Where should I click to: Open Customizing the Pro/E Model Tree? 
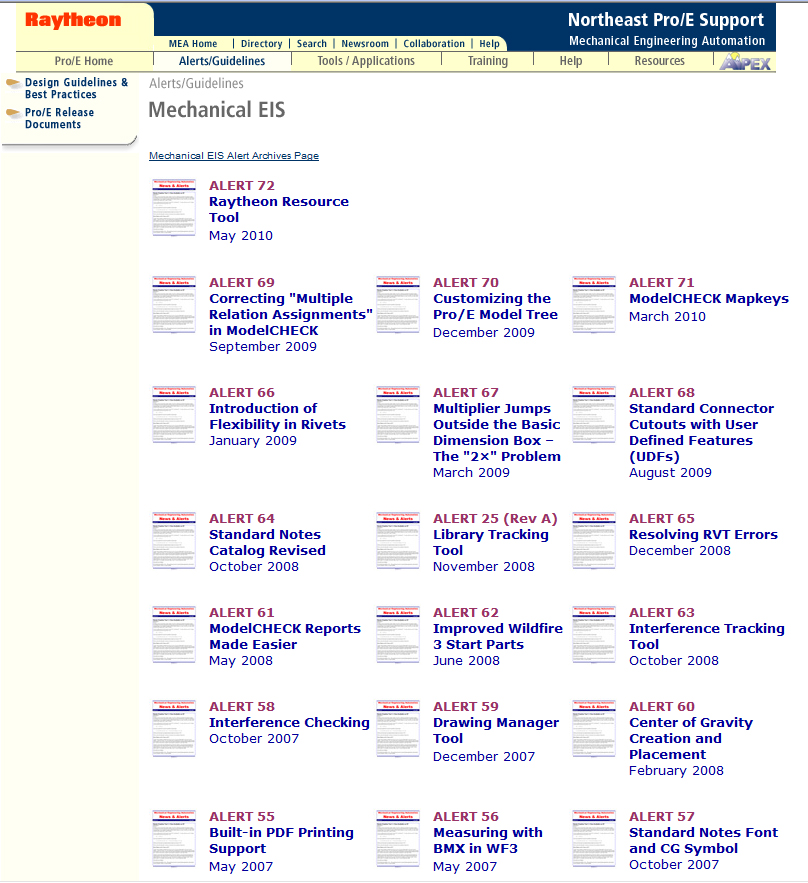click(495, 306)
